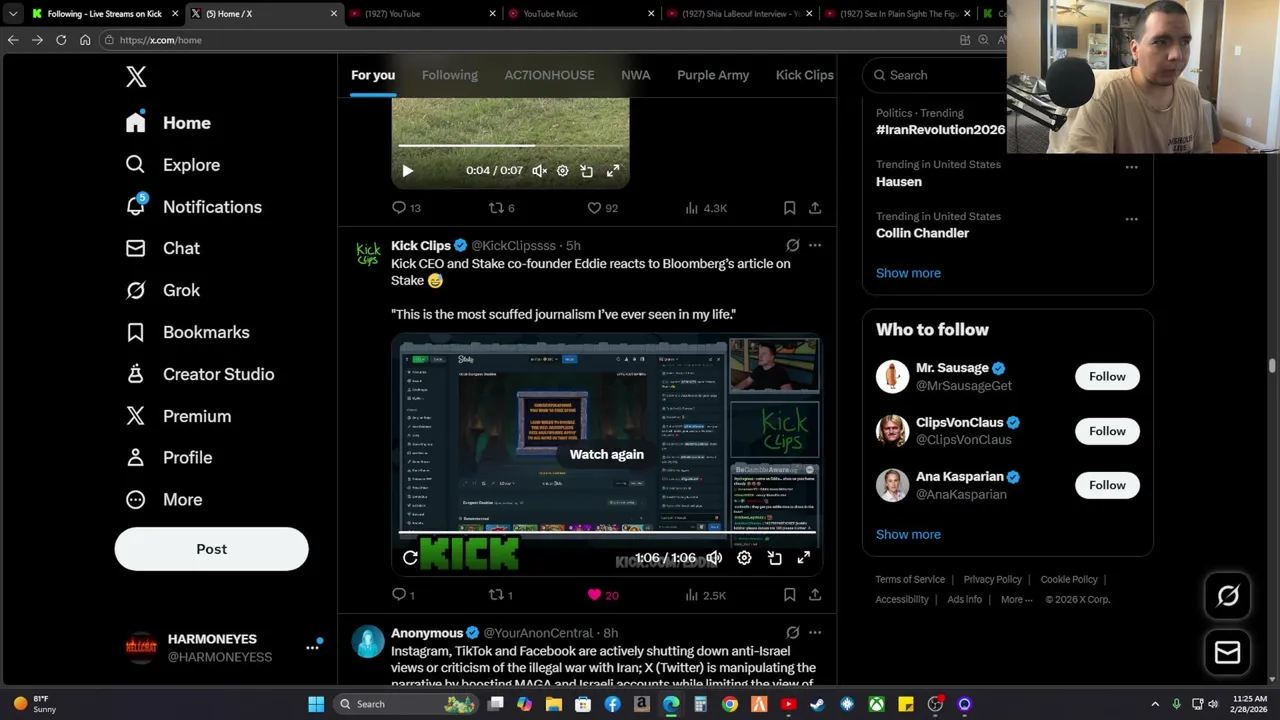Open Bookmarks in the sidebar
Screen dimensions: 1280x720
(x=187, y=332)
